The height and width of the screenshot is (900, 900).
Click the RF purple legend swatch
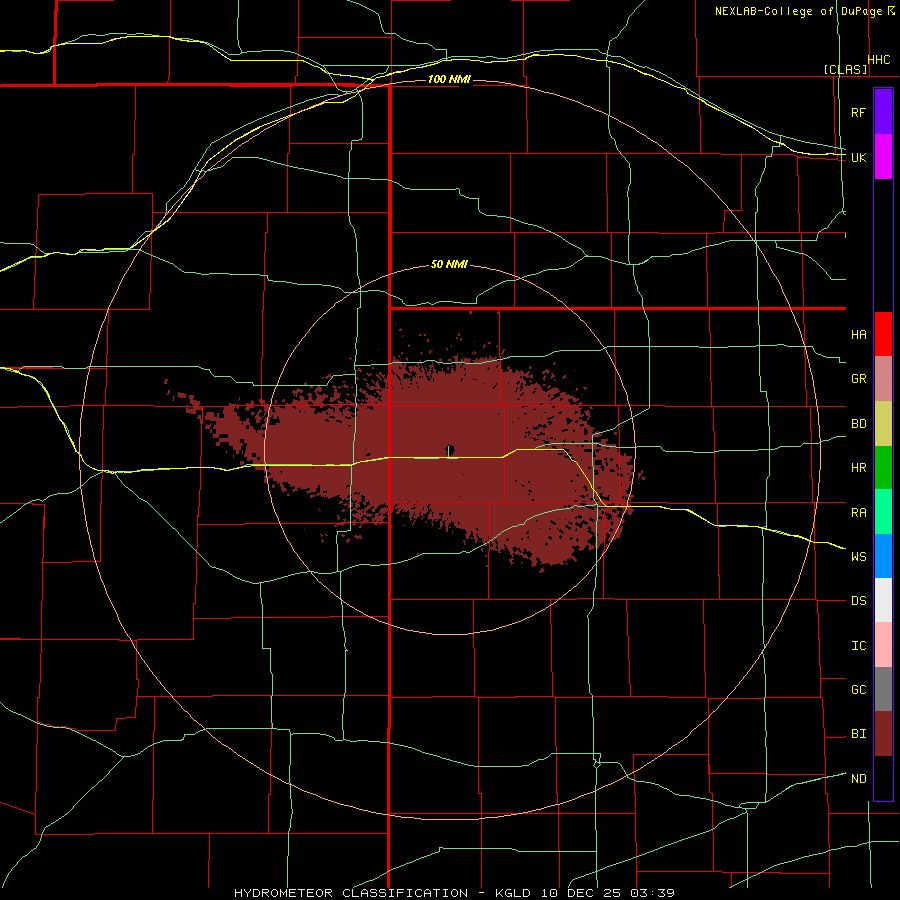point(883,112)
